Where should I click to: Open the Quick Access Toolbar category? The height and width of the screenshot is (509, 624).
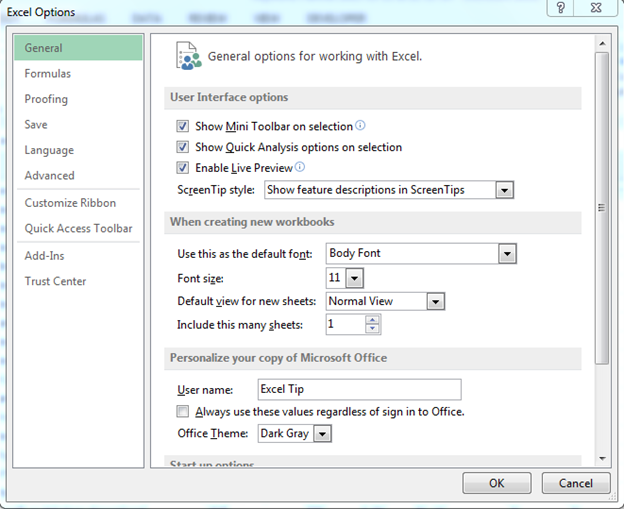click(x=78, y=228)
